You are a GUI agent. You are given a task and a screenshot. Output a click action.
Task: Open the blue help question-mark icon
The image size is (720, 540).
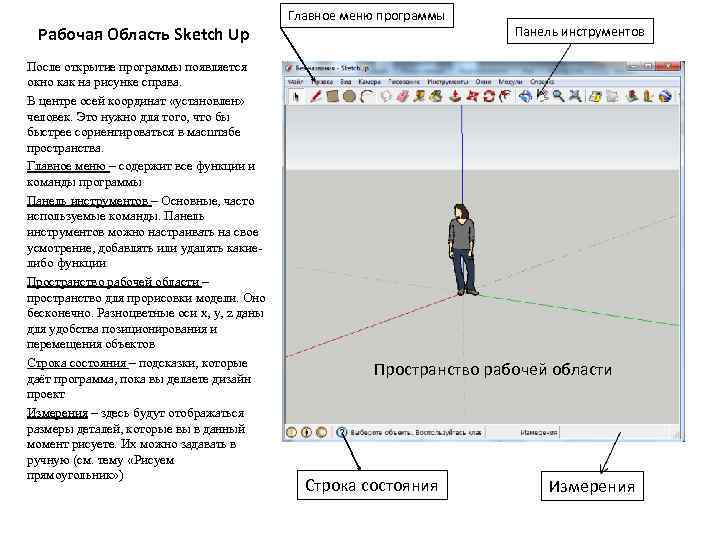[341, 432]
